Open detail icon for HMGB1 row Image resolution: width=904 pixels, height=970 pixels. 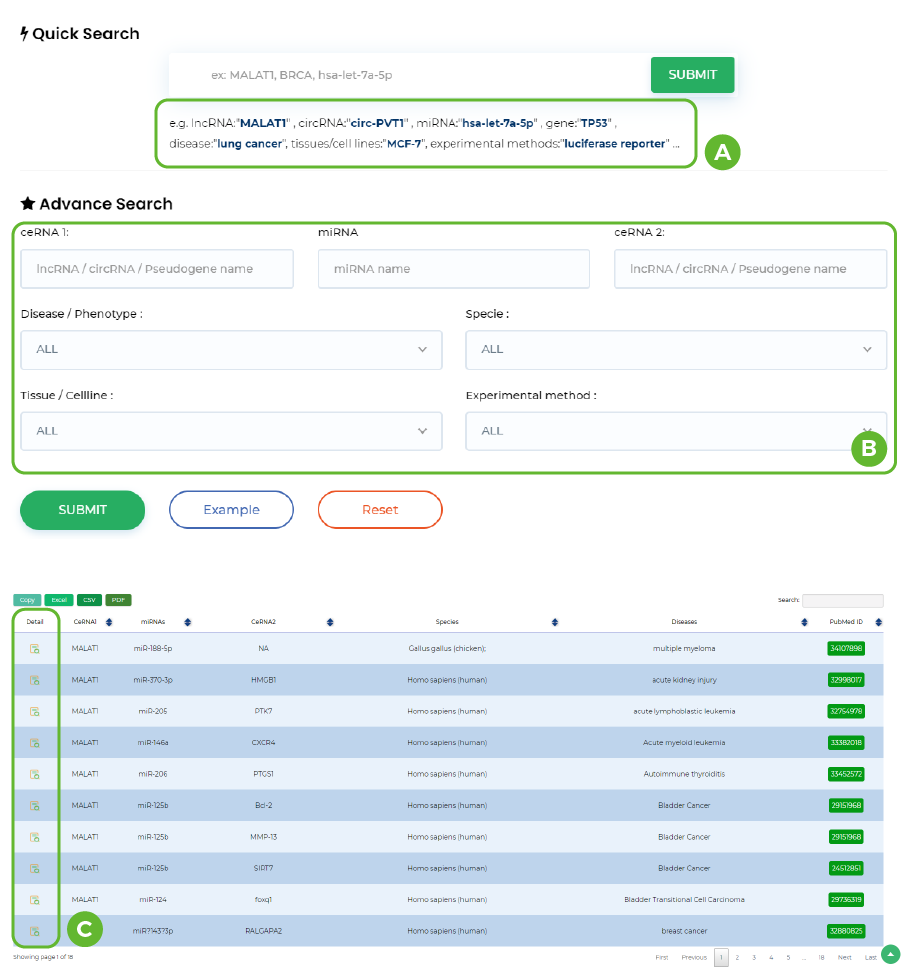click(34, 680)
